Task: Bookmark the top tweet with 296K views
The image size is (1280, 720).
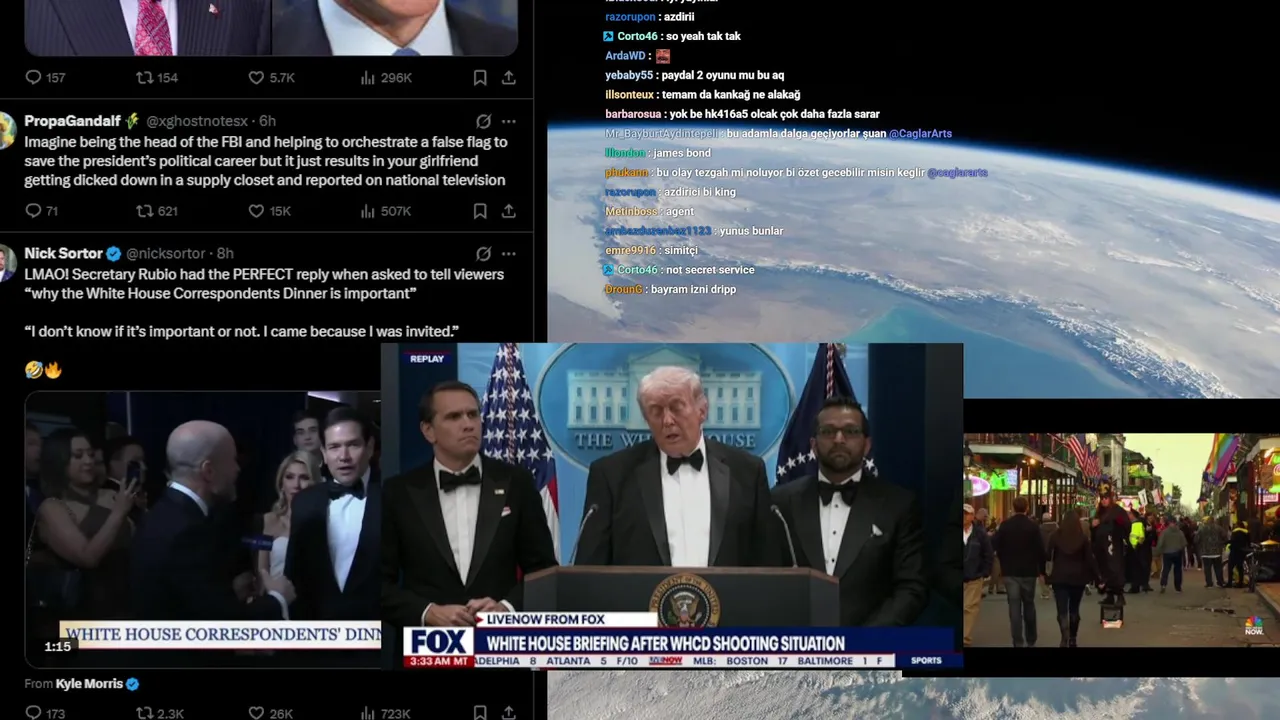Action: click(480, 77)
